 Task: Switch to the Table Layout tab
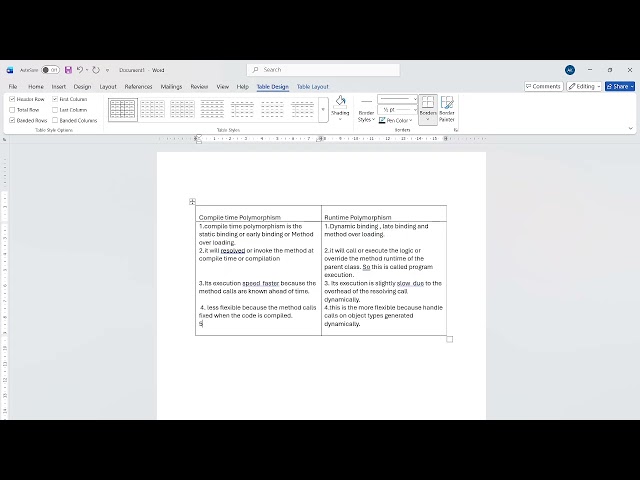(312, 87)
